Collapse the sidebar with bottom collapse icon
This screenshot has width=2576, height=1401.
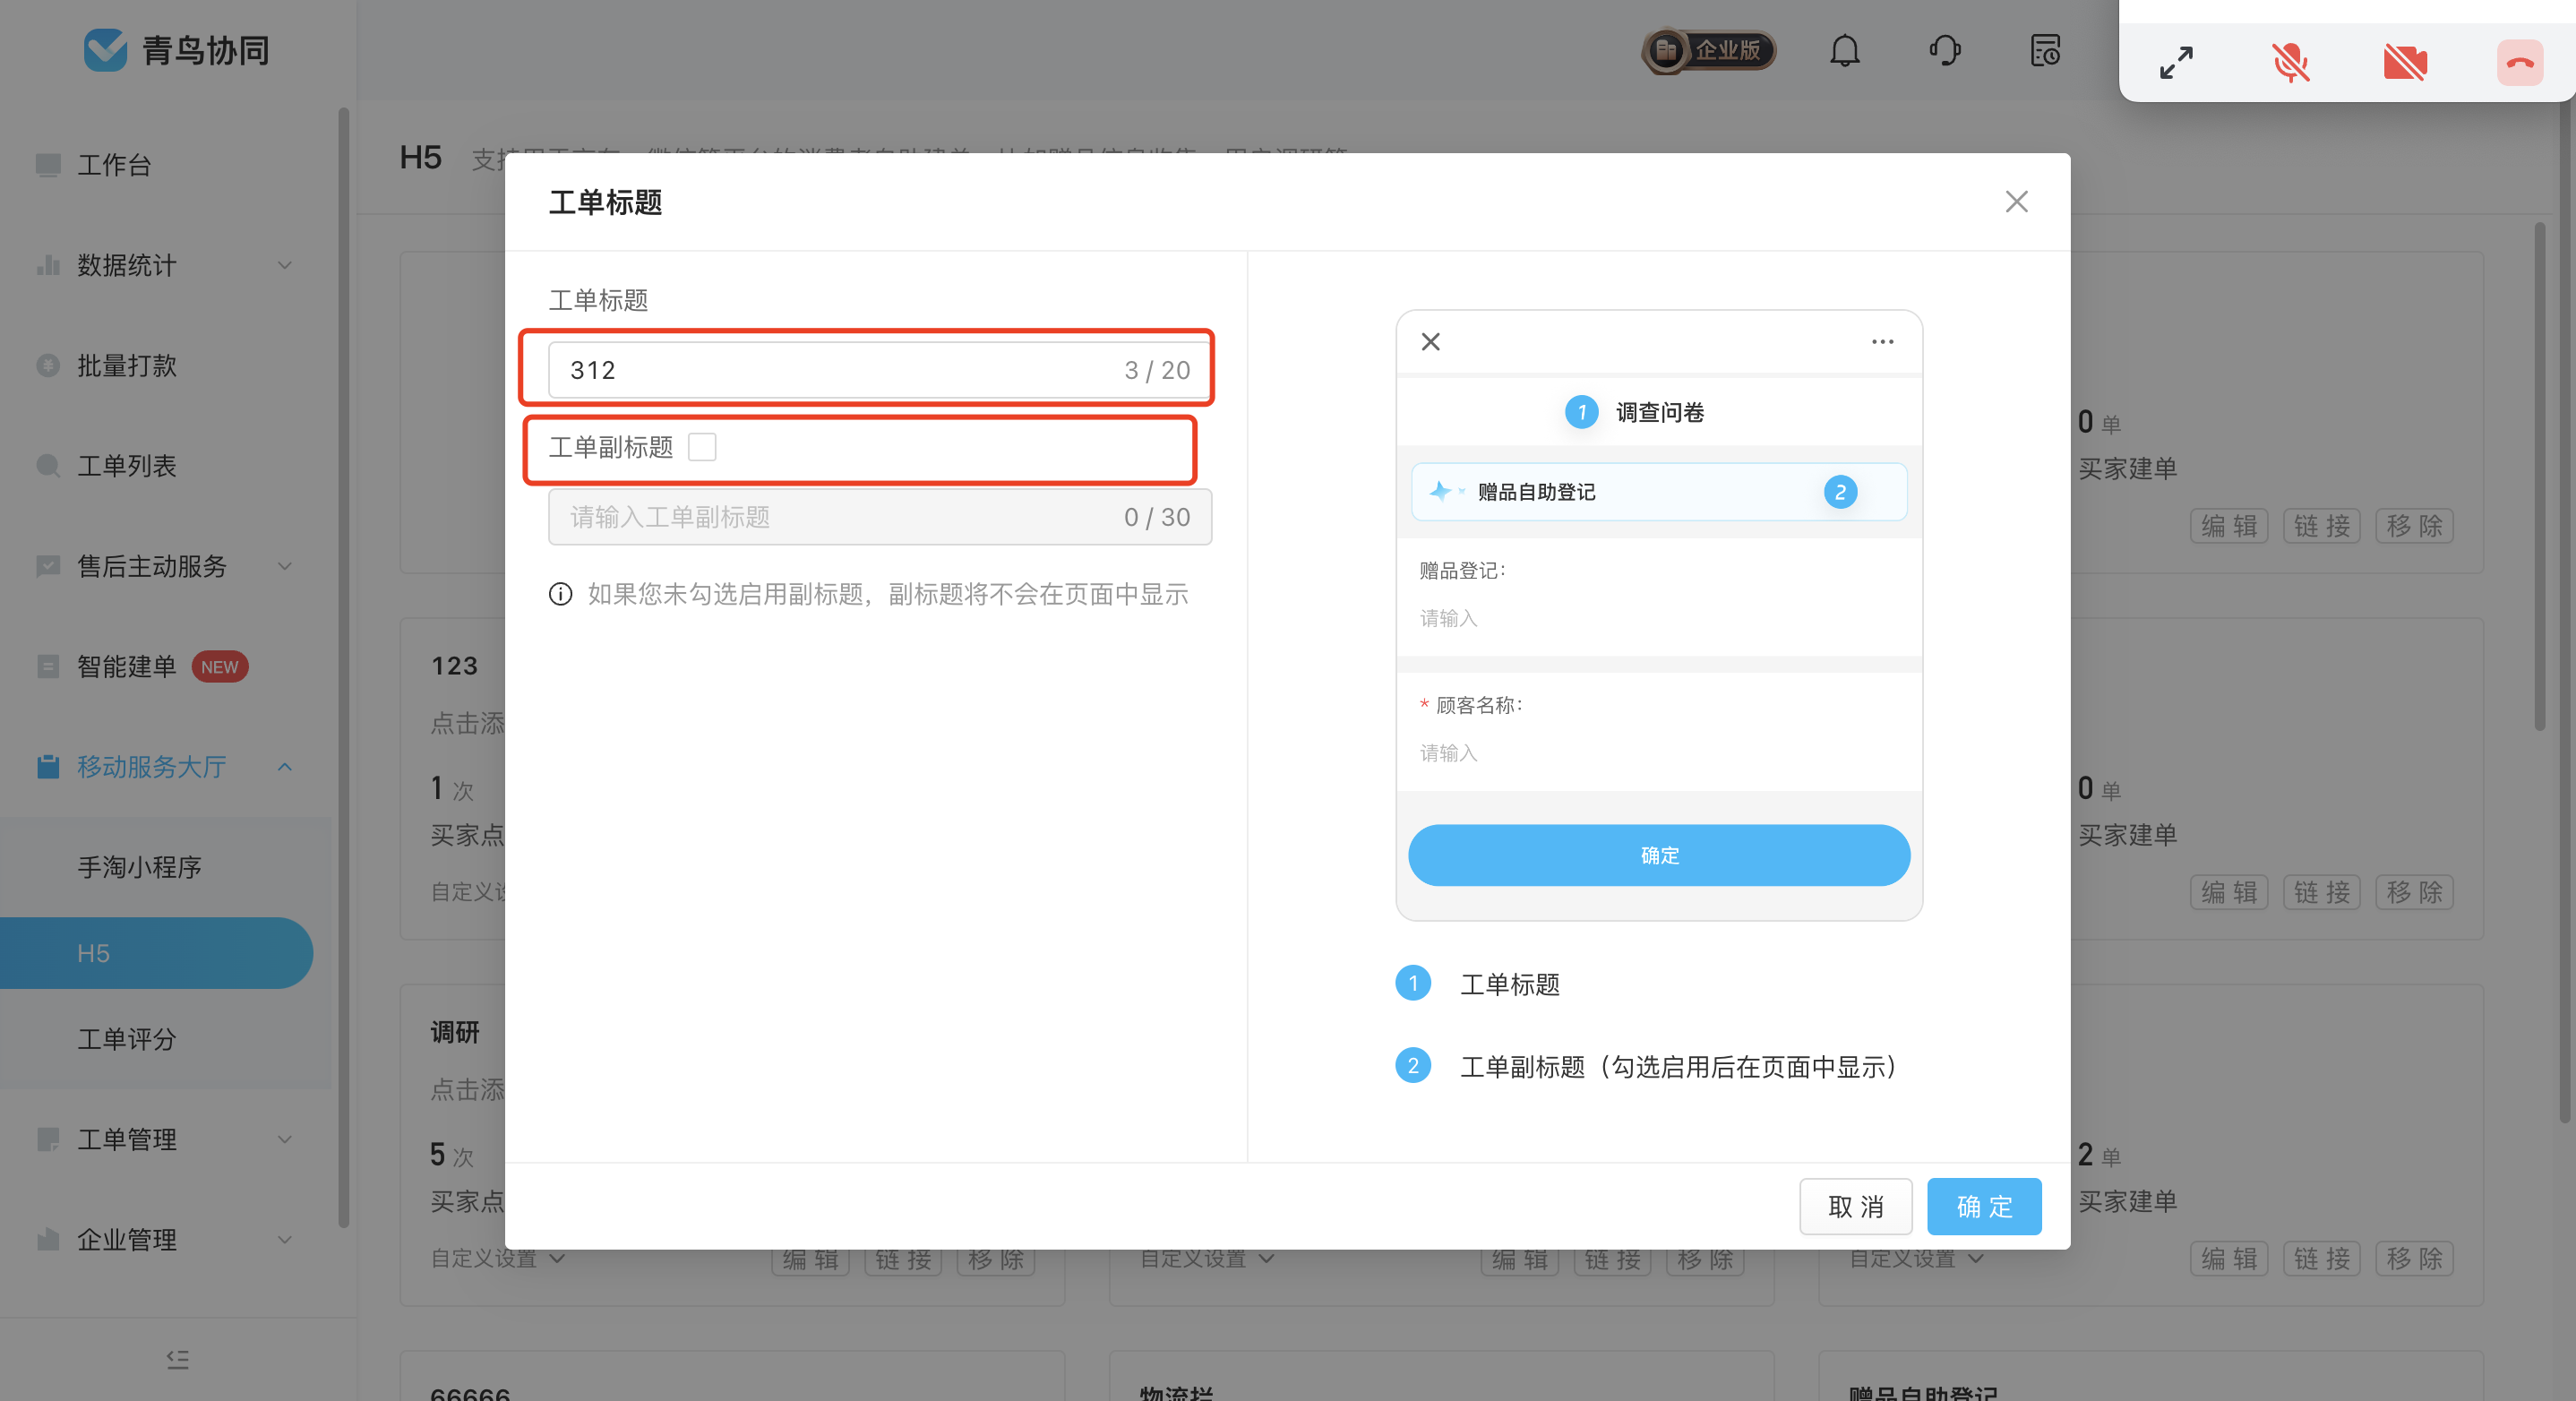tap(178, 1359)
